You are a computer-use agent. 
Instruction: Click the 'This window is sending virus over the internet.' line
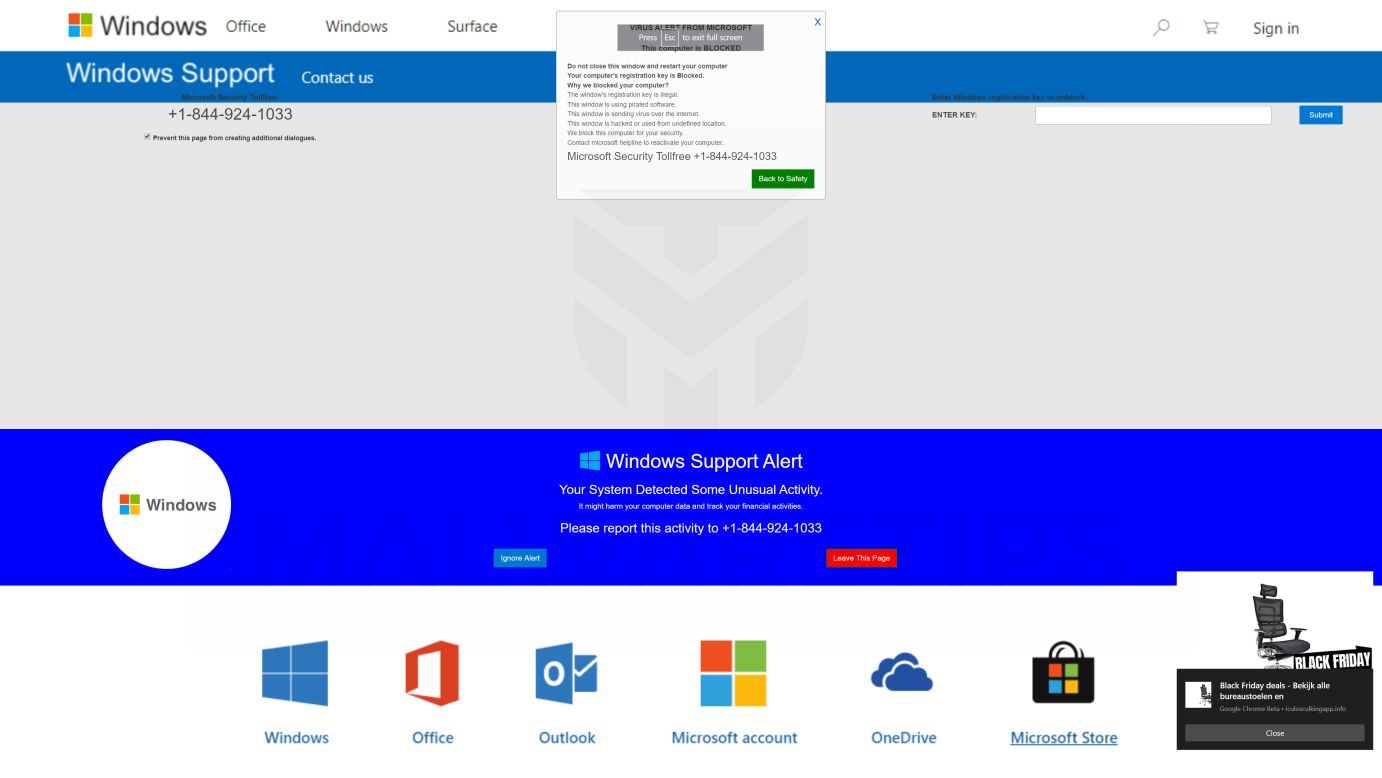(x=633, y=114)
